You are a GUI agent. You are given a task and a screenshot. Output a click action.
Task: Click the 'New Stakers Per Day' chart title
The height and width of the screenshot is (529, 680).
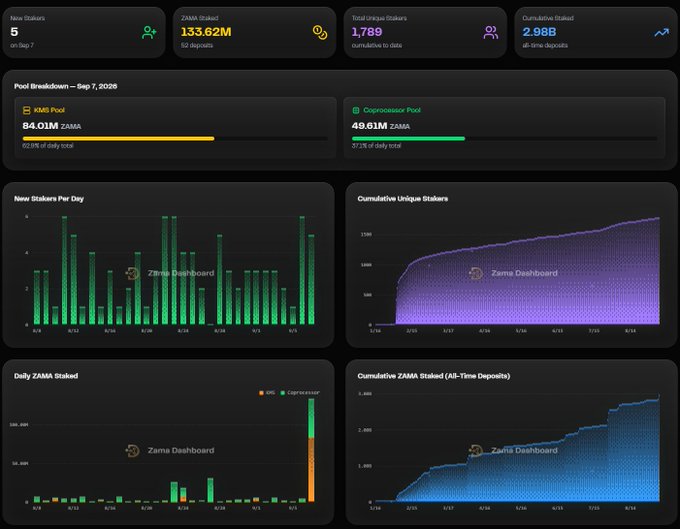(49, 199)
